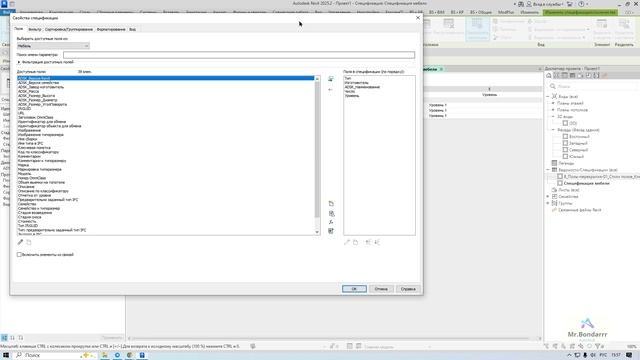The height and width of the screenshot is (360, 640).
Task: Select 'Комментарии' in available fields
Action: coord(29,156)
